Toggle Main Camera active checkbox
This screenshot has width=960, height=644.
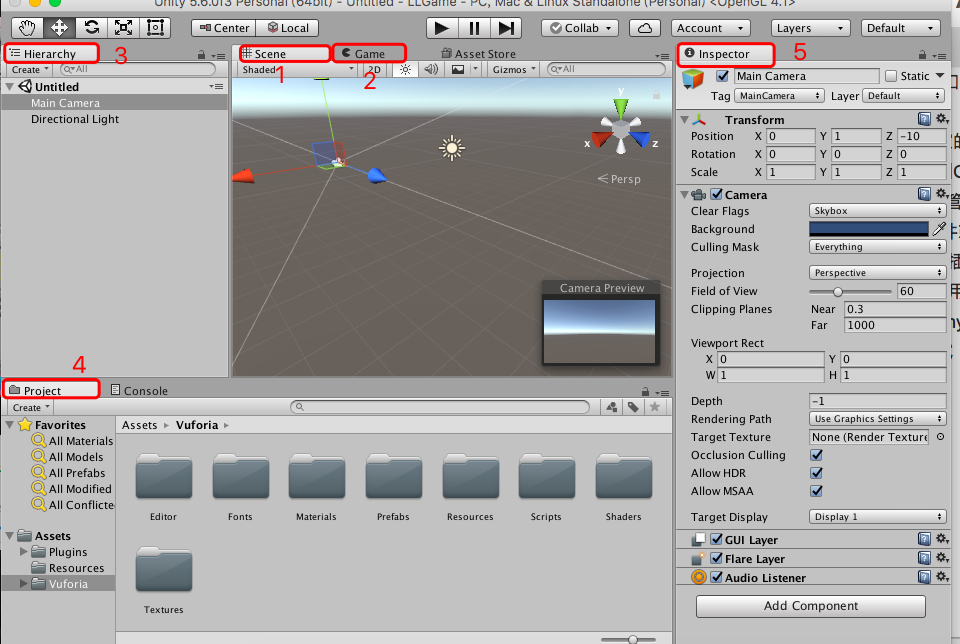point(722,76)
